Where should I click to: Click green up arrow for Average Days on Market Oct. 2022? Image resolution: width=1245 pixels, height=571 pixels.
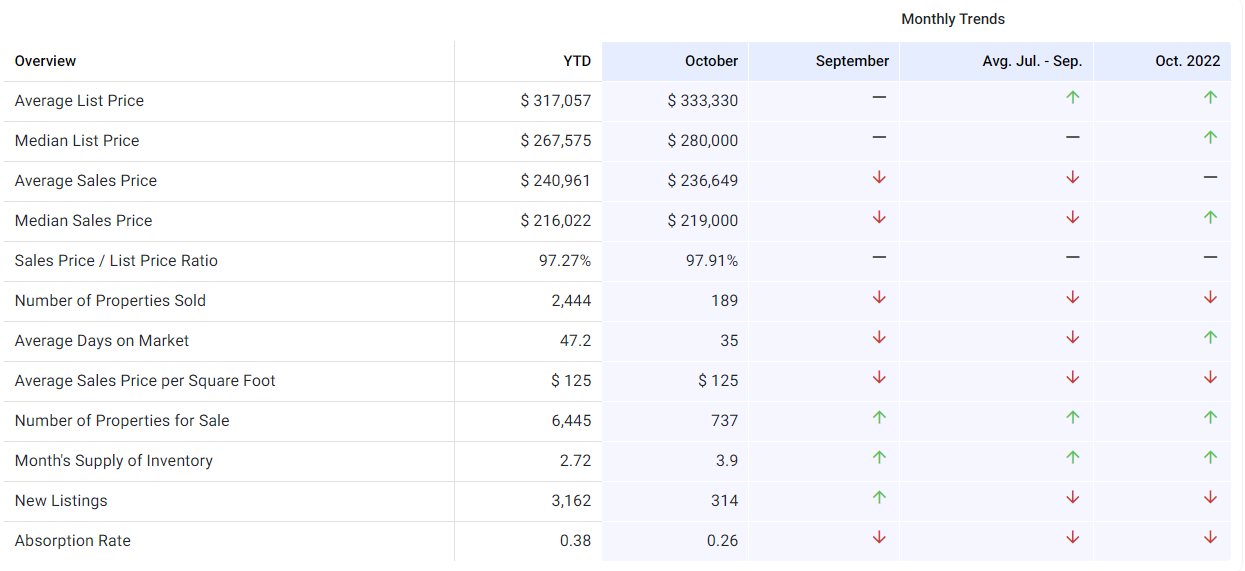tap(1210, 338)
